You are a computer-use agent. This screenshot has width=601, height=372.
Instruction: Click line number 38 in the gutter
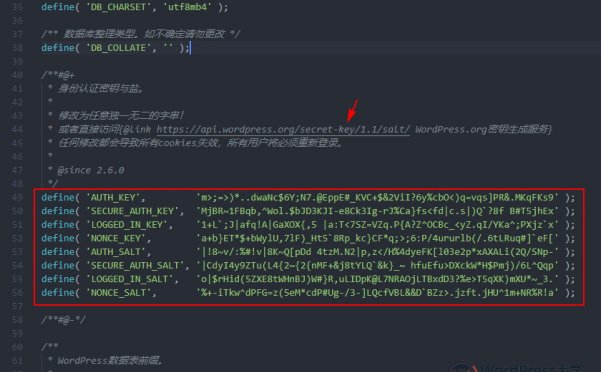click(17, 48)
